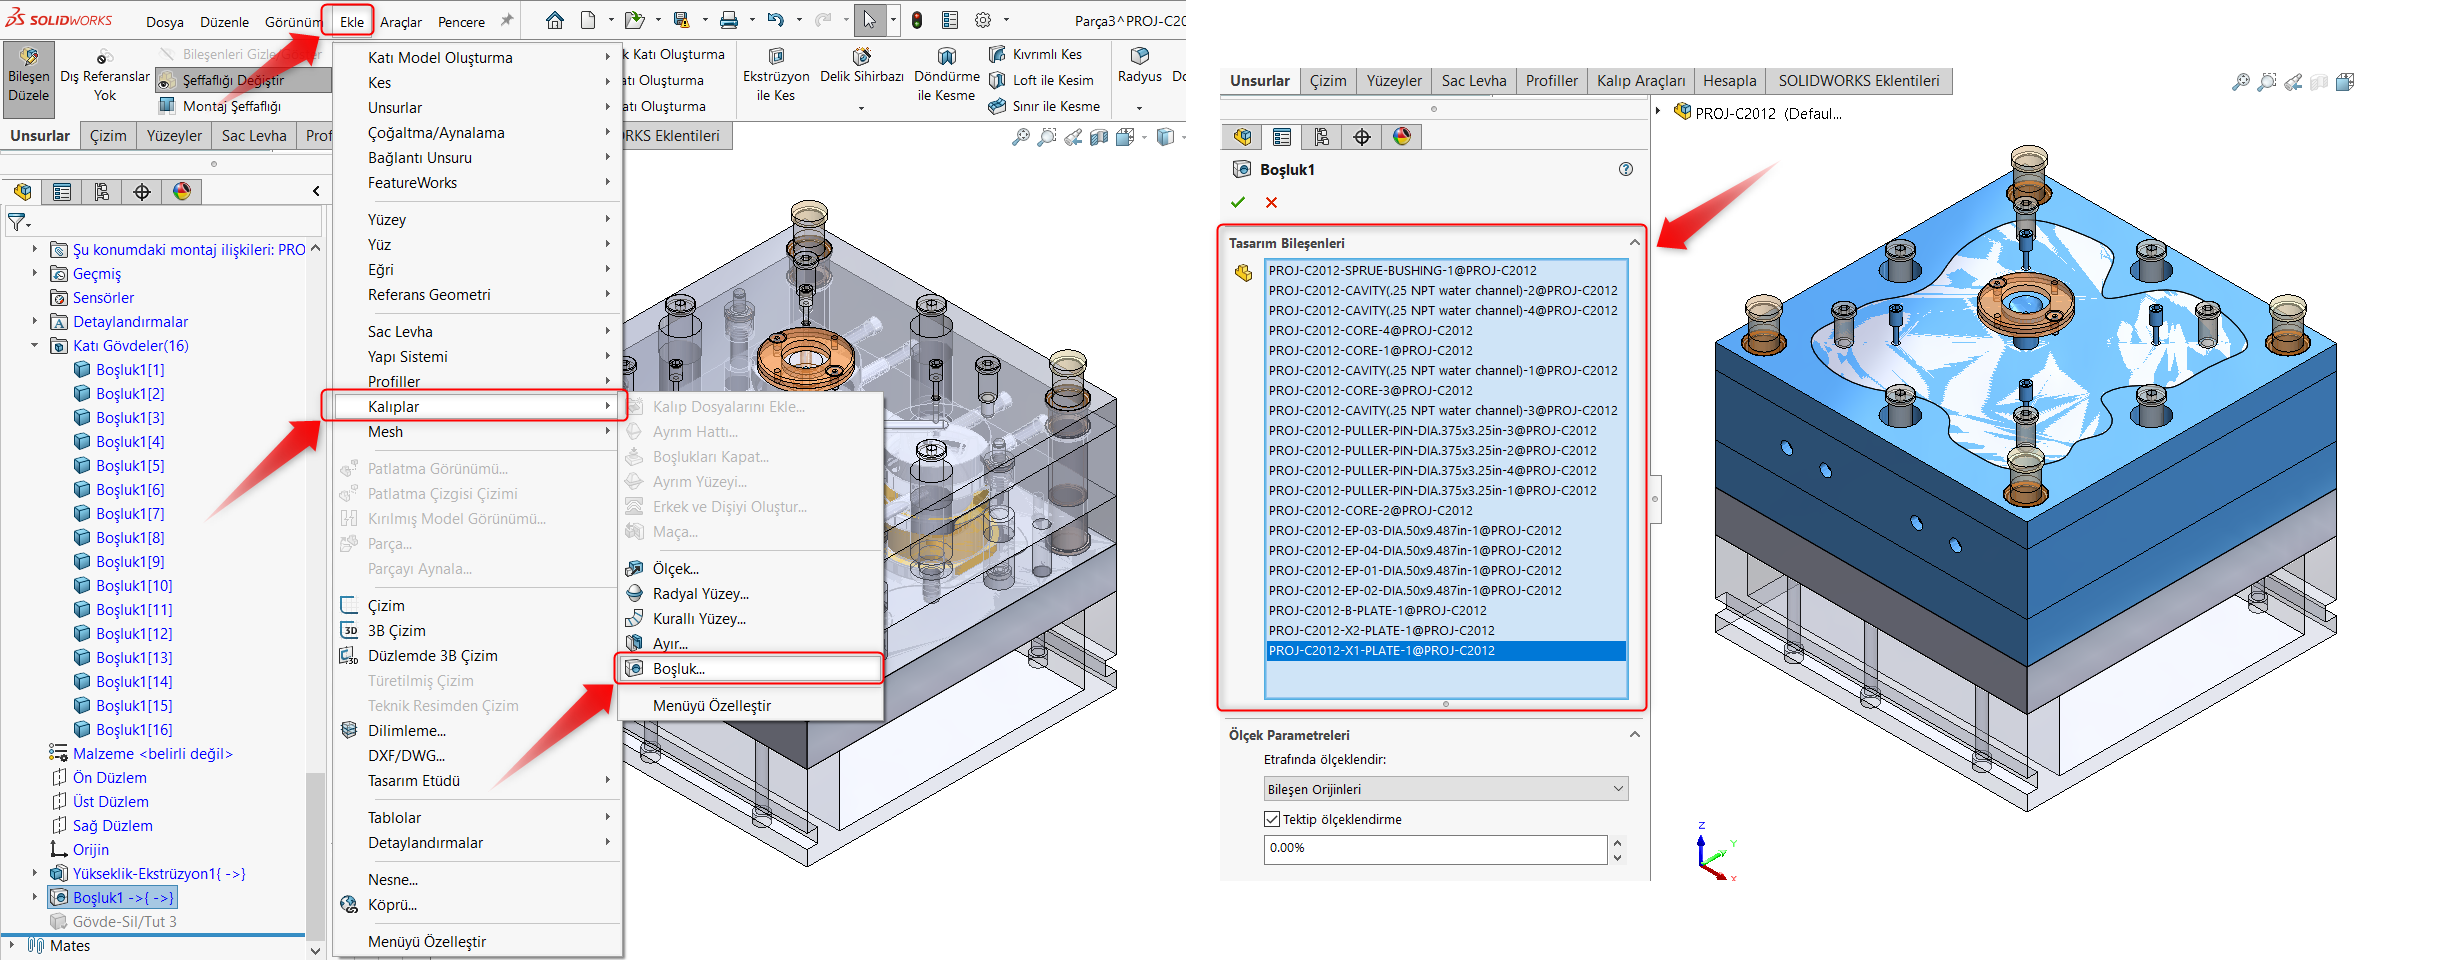
Task: Click Previous View icon in right viewport
Action: pyautogui.click(x=2293, y=82)
